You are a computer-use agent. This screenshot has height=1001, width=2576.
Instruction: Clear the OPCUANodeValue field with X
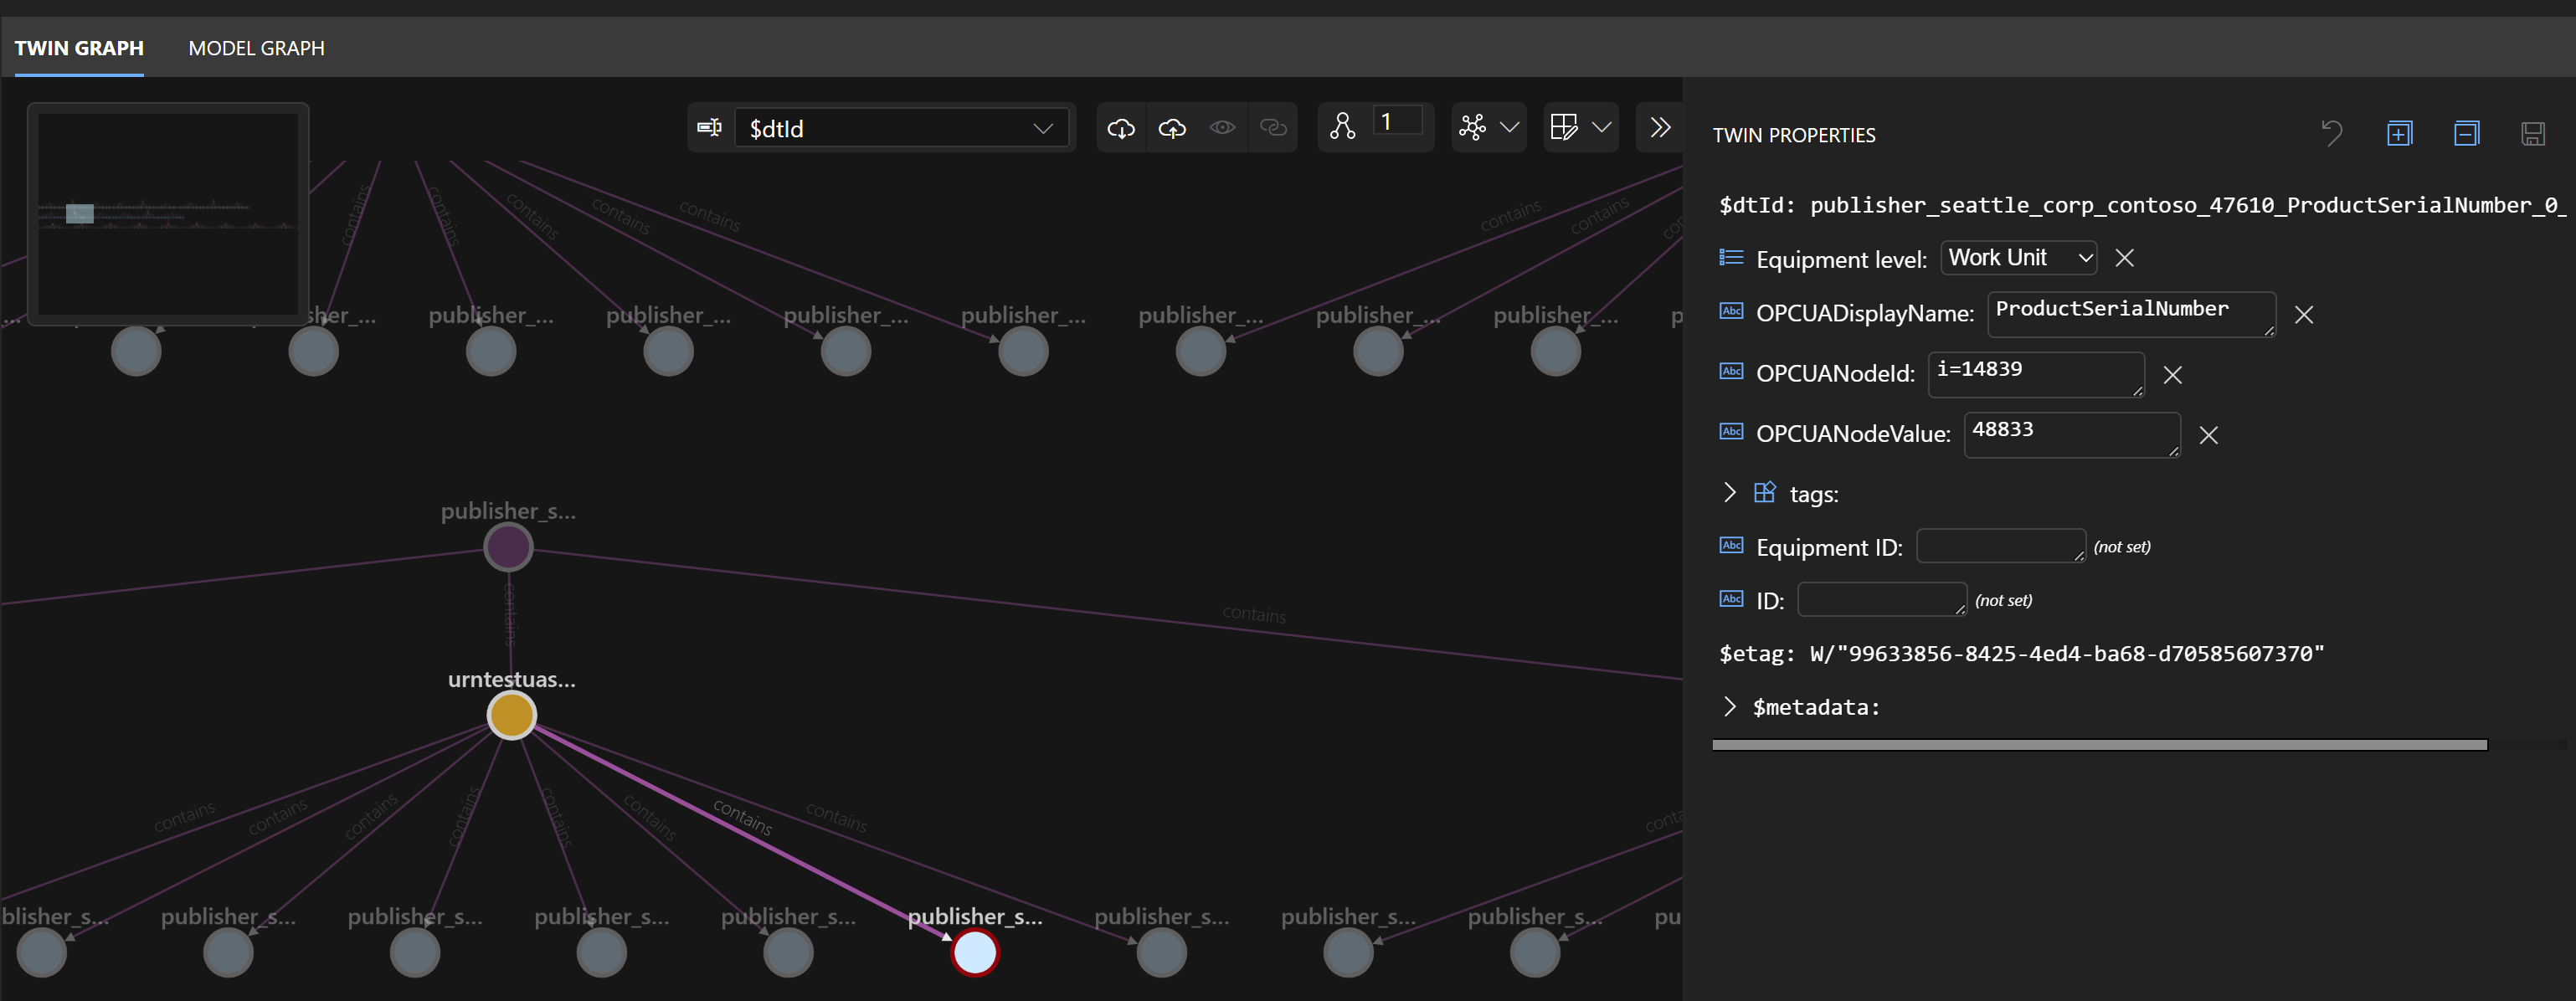[2209, 435]
